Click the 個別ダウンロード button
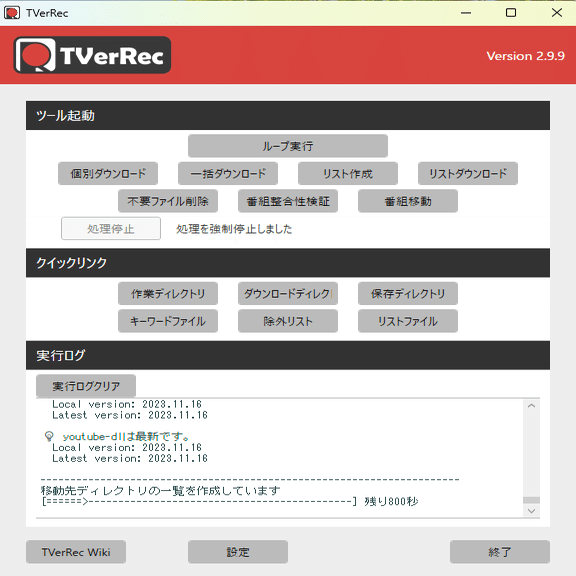This screenshot has height=576, width=576. [108, 173]
